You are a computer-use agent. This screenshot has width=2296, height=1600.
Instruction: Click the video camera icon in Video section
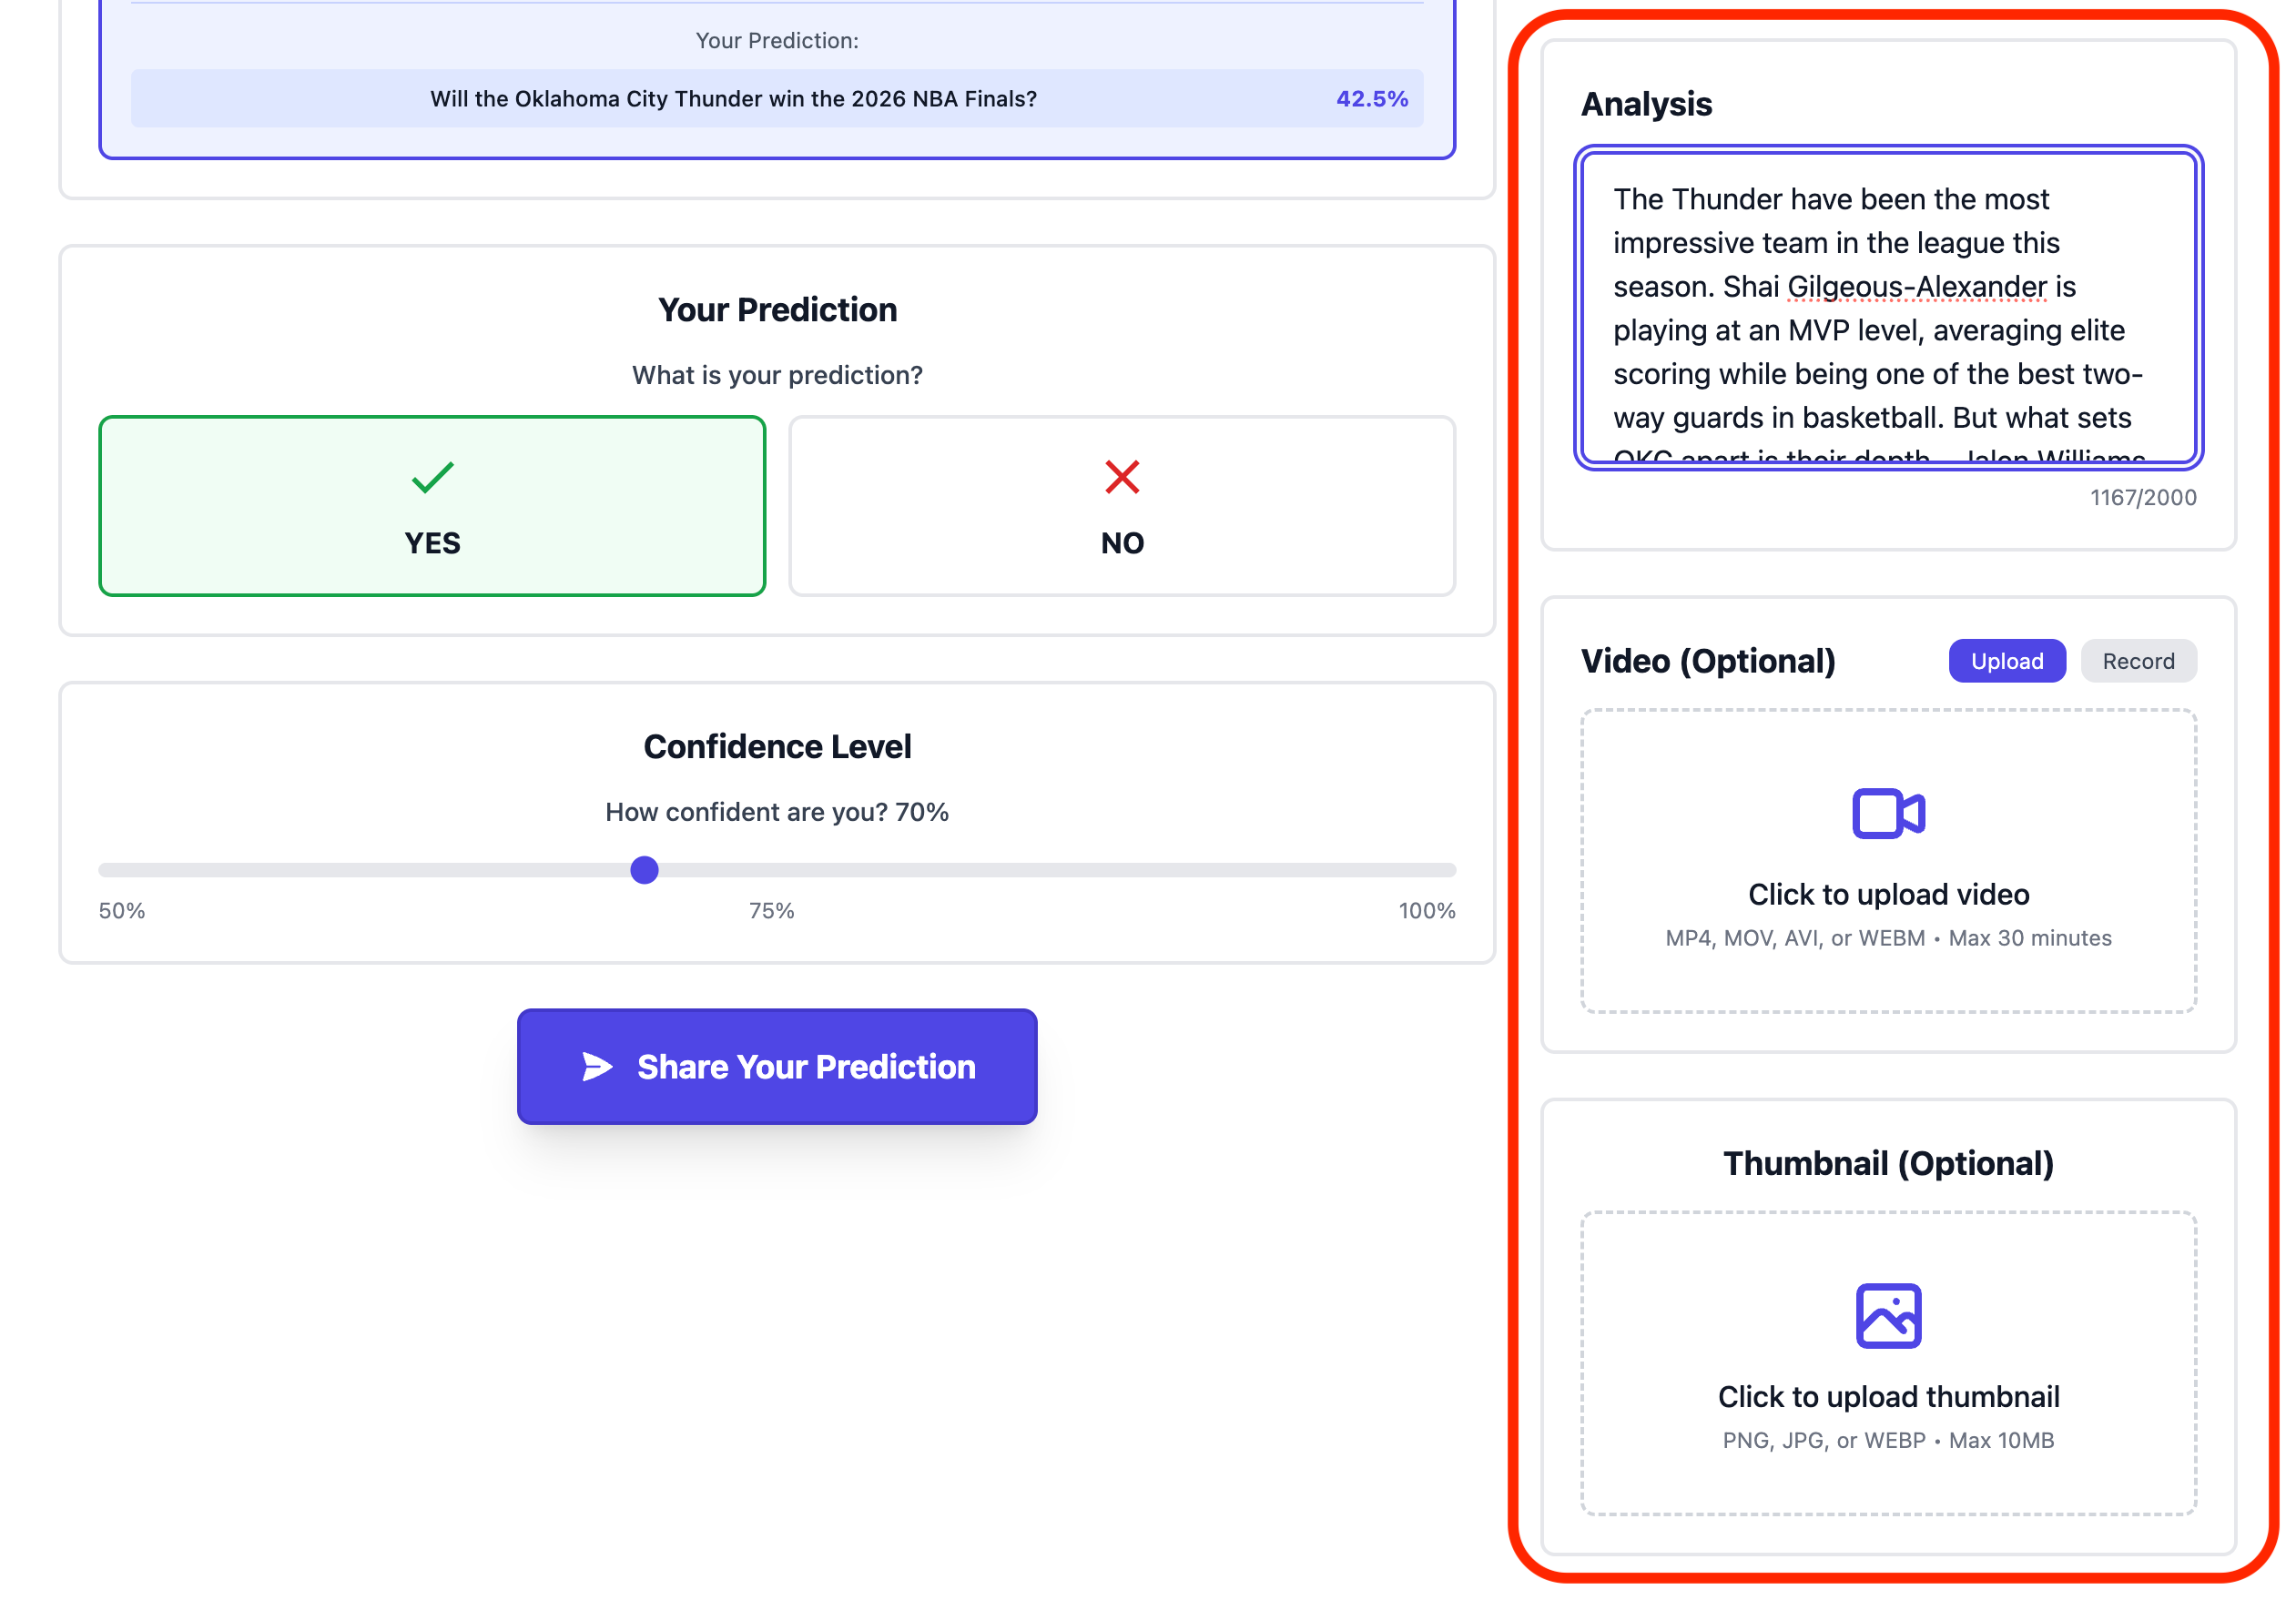click(x=1888, y=813)
